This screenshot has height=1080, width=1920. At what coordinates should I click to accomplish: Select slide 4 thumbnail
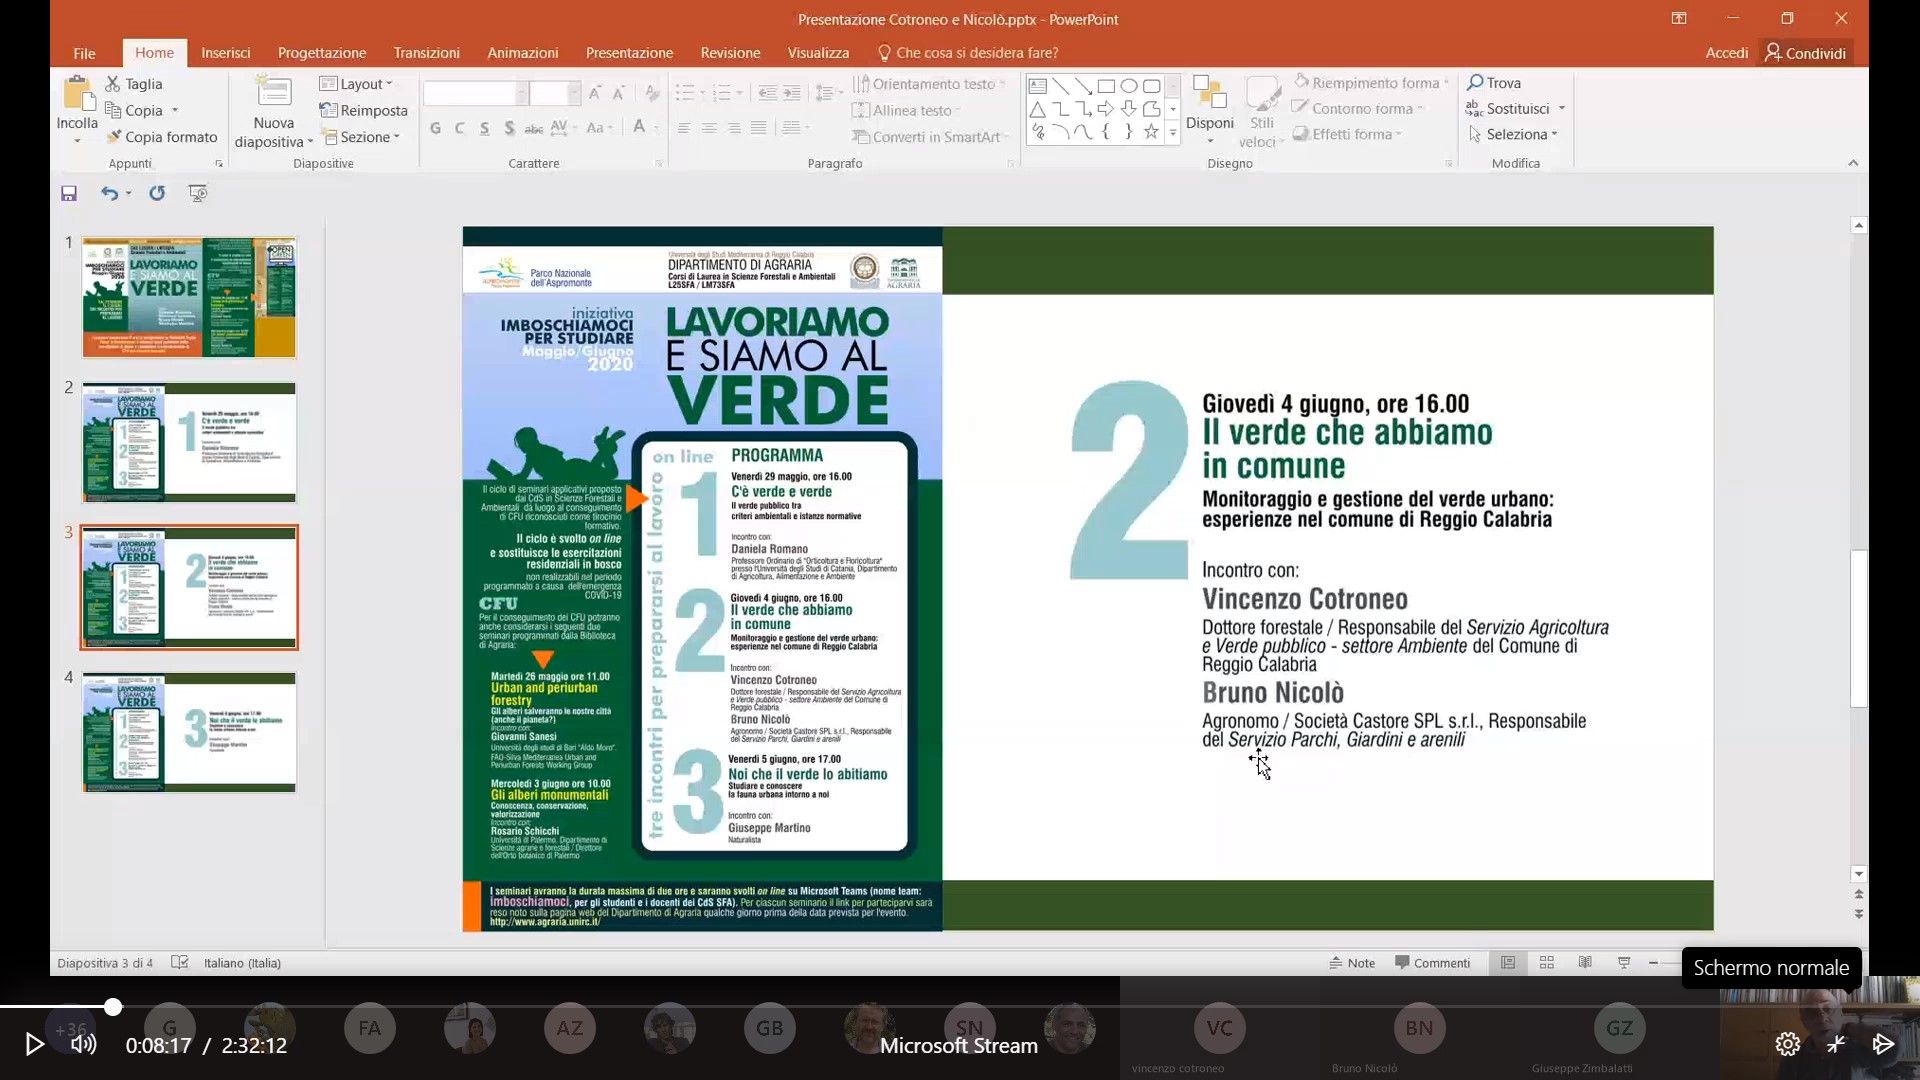pos(189,732)
